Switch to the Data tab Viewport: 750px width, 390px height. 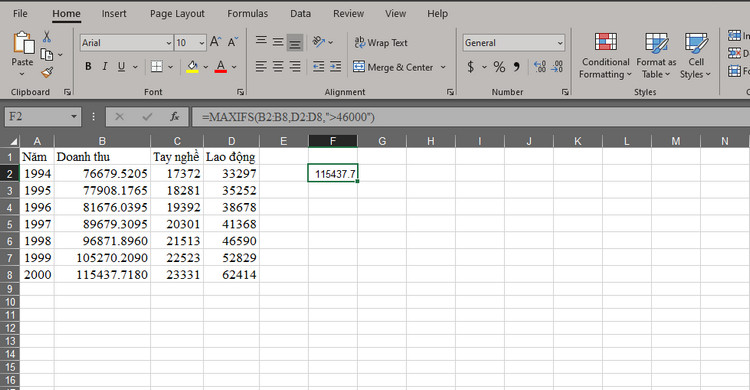300,13
